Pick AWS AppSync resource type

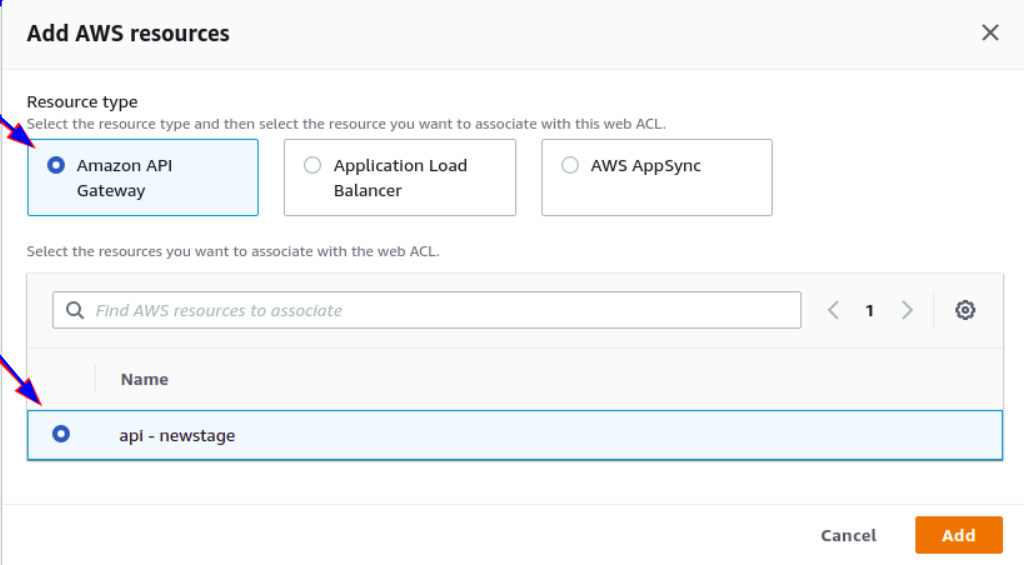(x=656, y=177)
